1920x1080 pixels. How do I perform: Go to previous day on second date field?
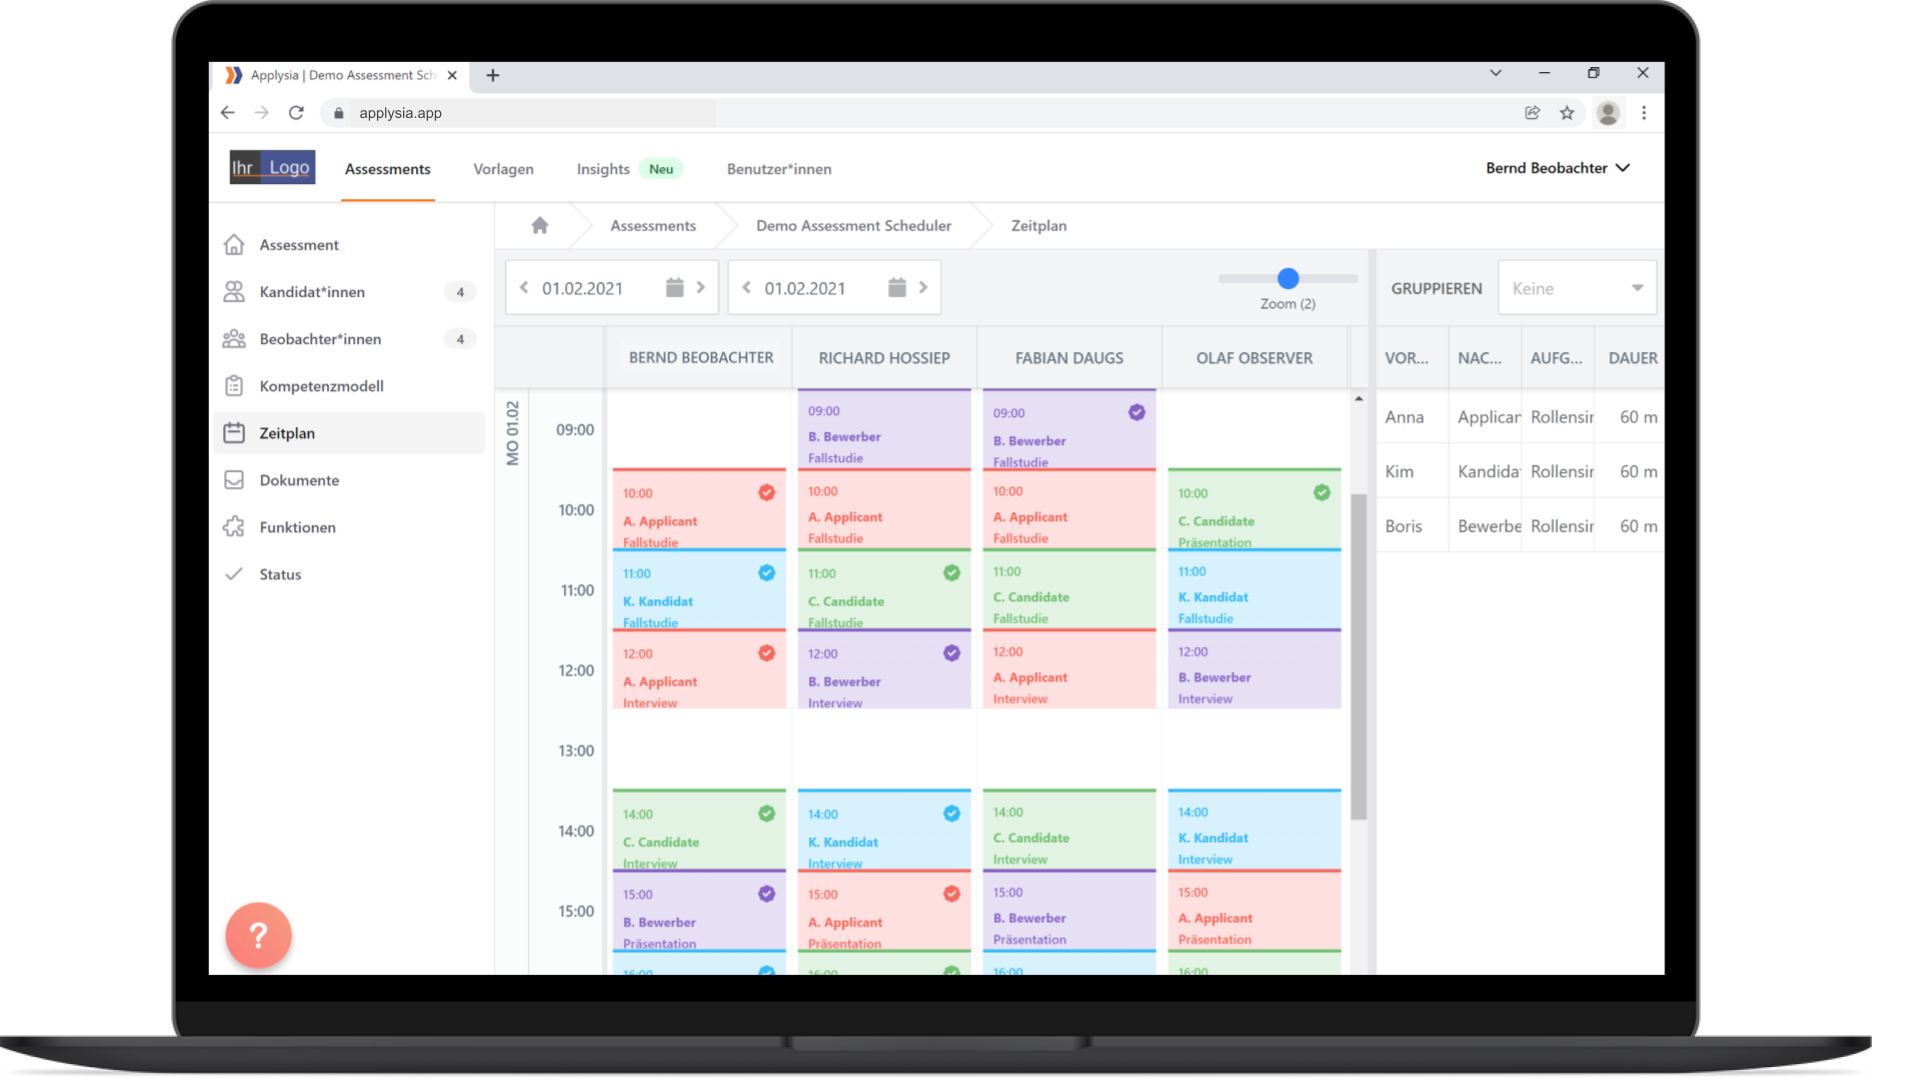(x=746, y=288)
